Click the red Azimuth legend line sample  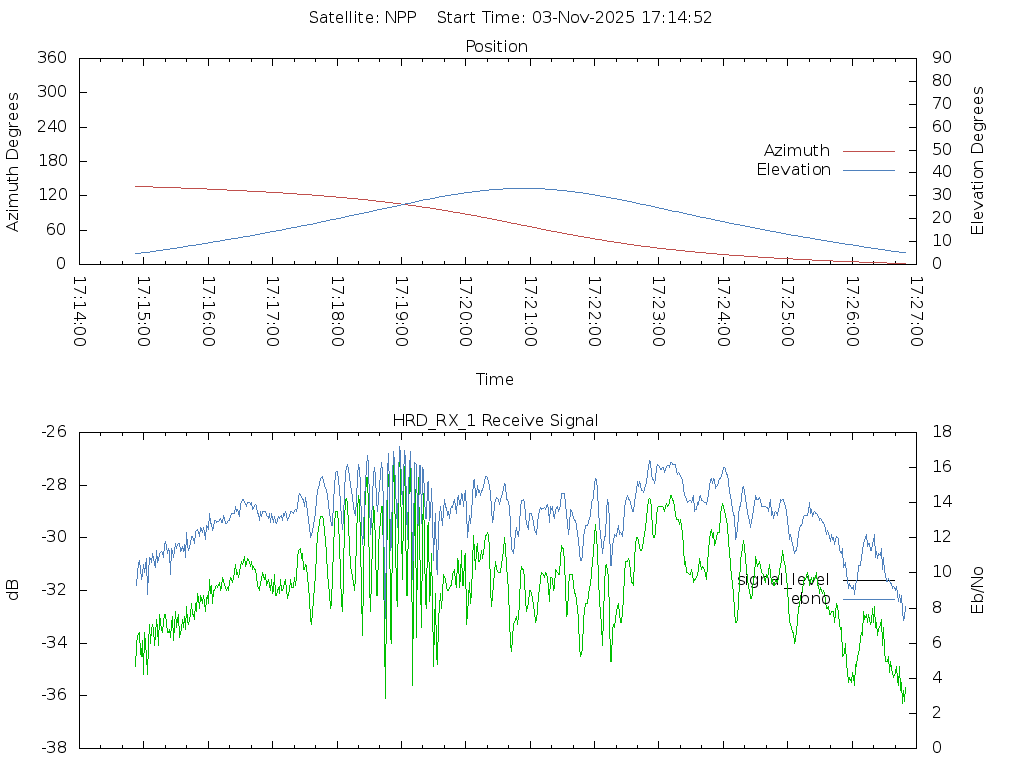(x=868, y=151)
